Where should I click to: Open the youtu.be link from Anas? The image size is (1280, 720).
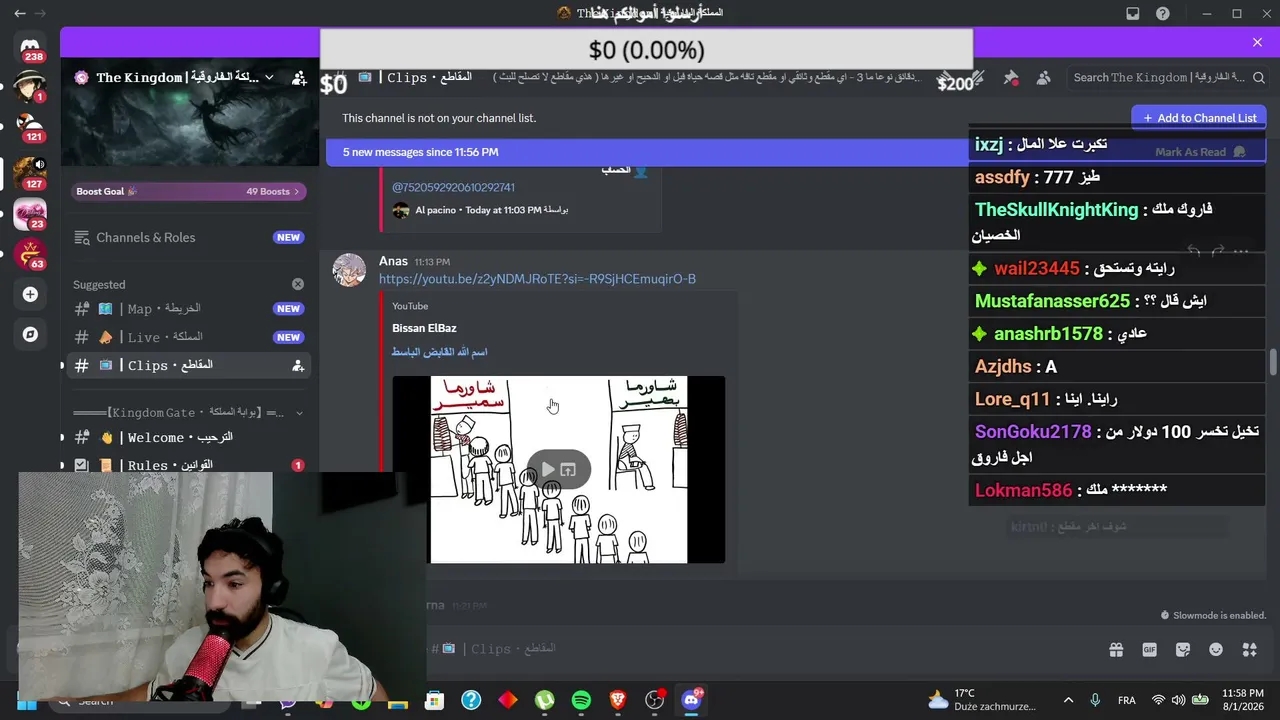[537, 279]
